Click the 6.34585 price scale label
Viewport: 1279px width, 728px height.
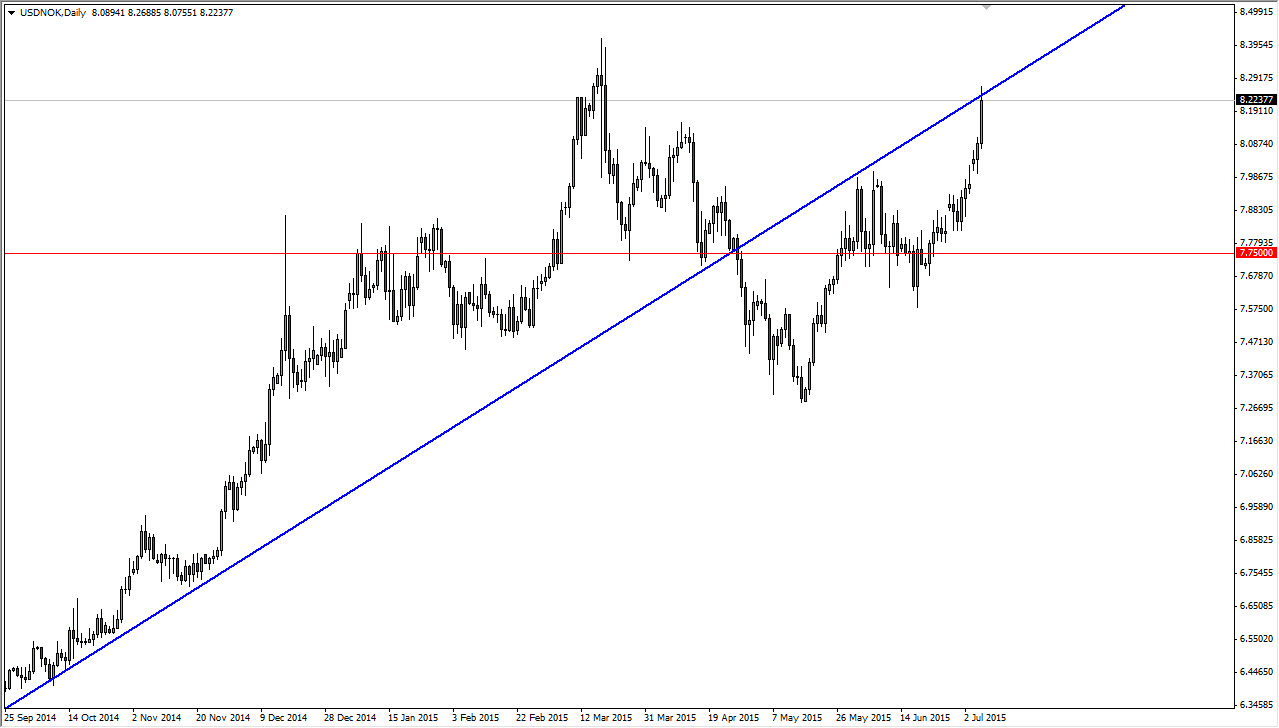click(1256, 703)
